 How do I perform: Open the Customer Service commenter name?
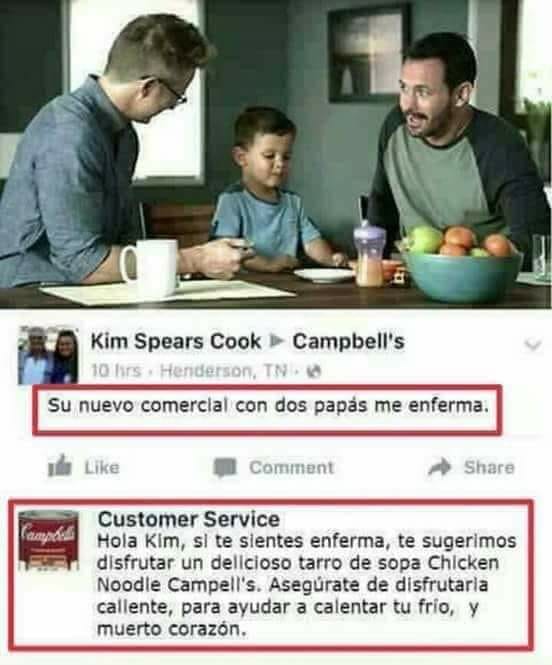[189, 519]
